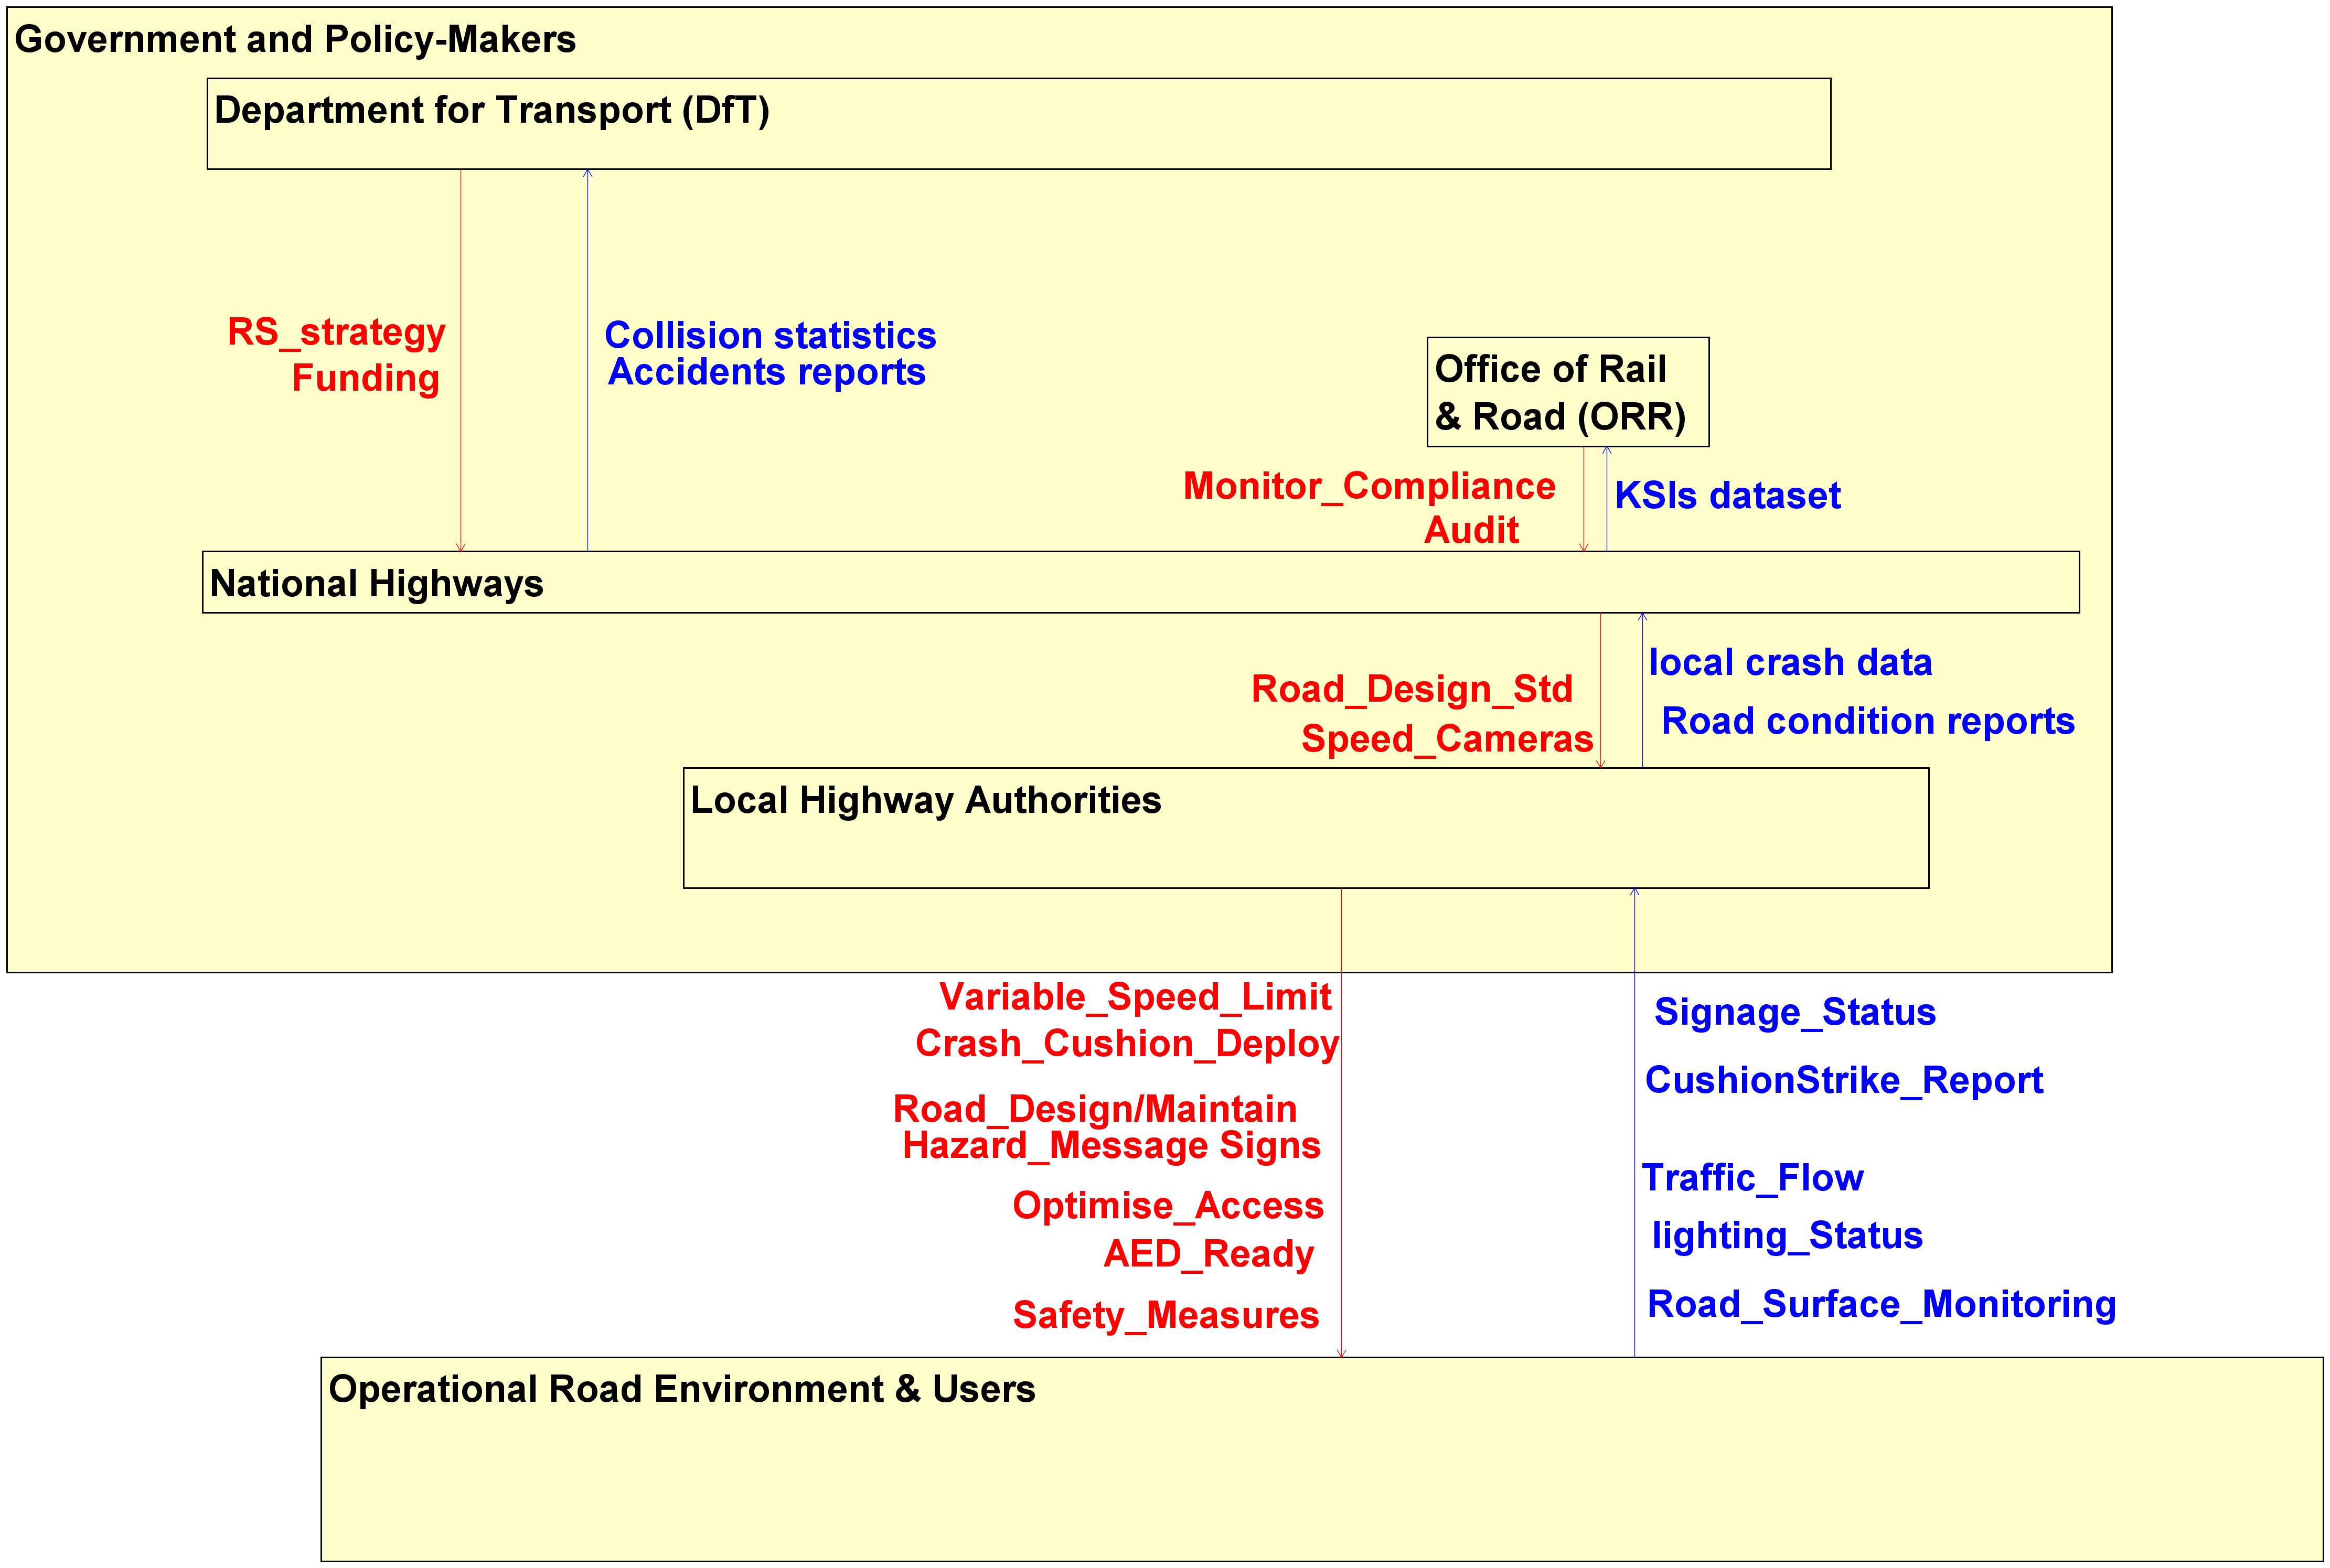Select the Collision statistics feedback label
This screenshot has height=1568, width=2330.
tap(770, 336)
